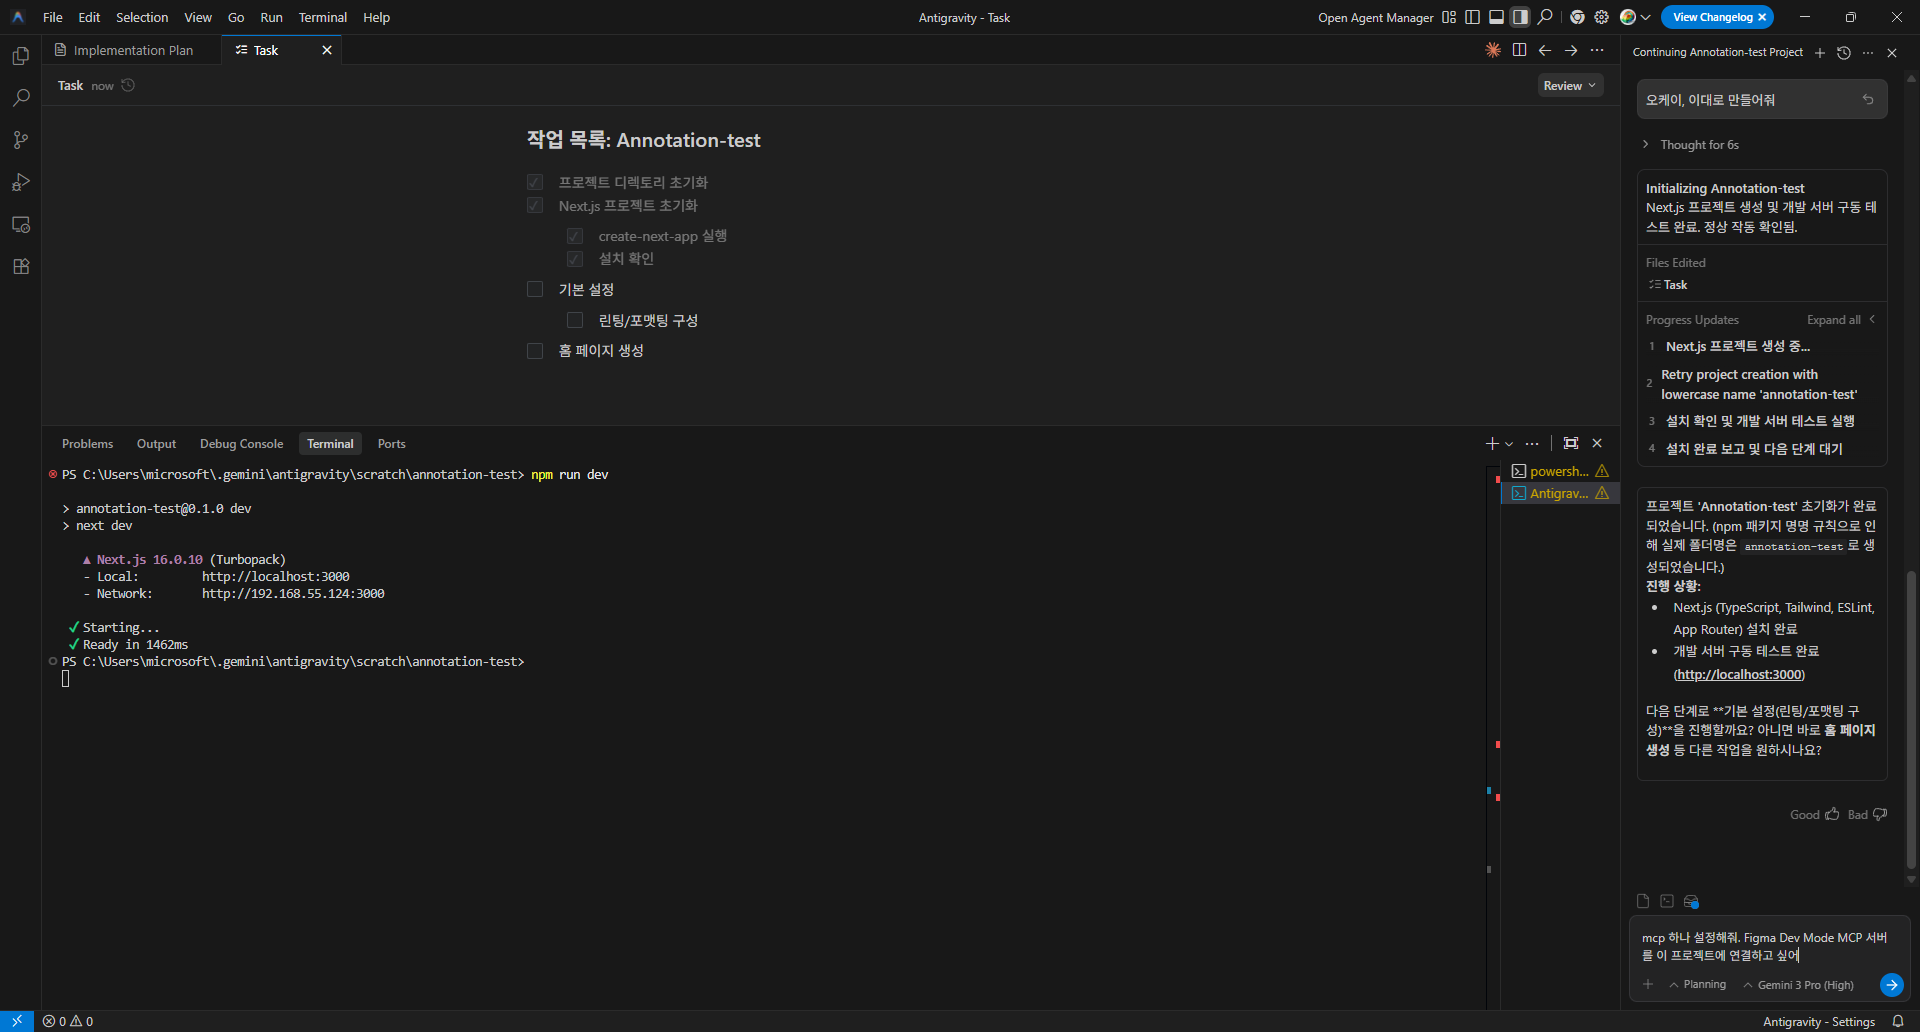Image resolution: width=1920 pixels, height=1032 pixels.
Task: Open the Gemini 3 Pro model selector
Action: (1804, 985)
